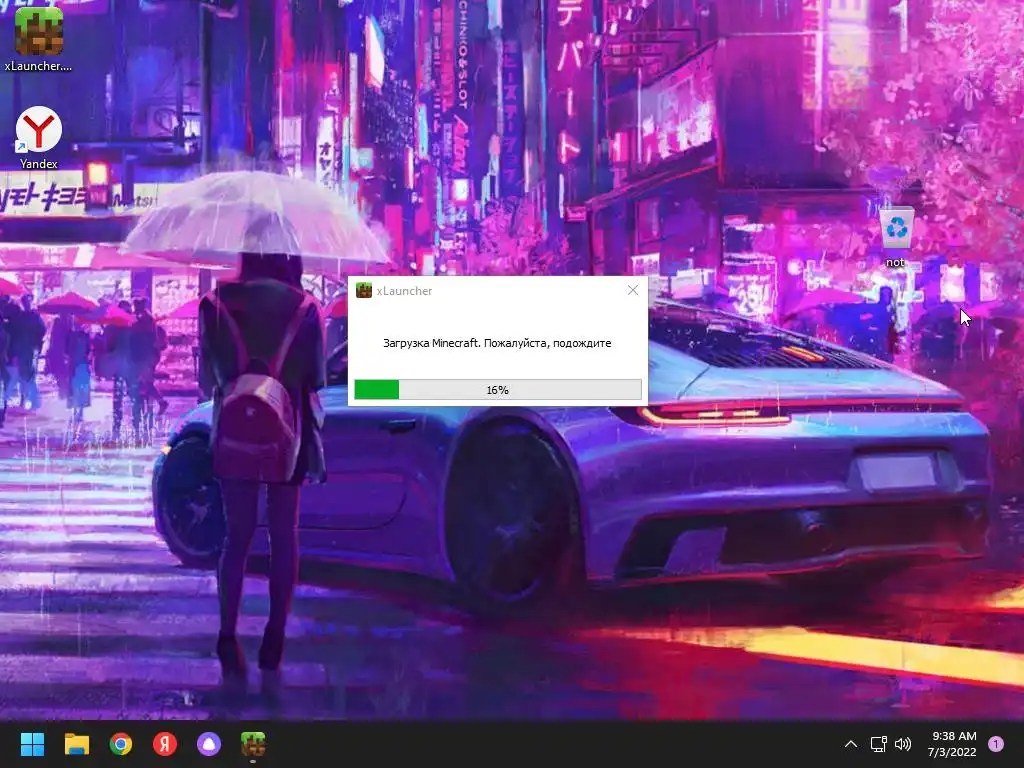The image size is (1024, 768).
Task: Open the notification center badge
Action: click(x=996, y=744)
